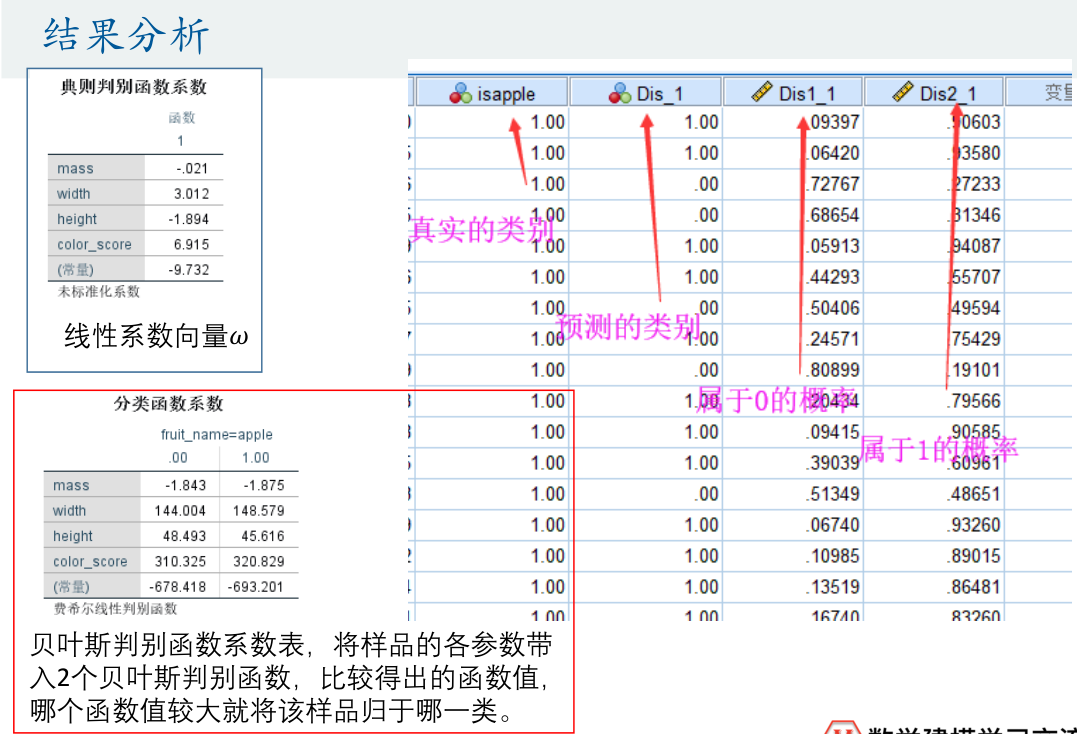Viewport: 1077px width, 734px height.
Task: Click the height value 48.493
Action: (184, 536)
